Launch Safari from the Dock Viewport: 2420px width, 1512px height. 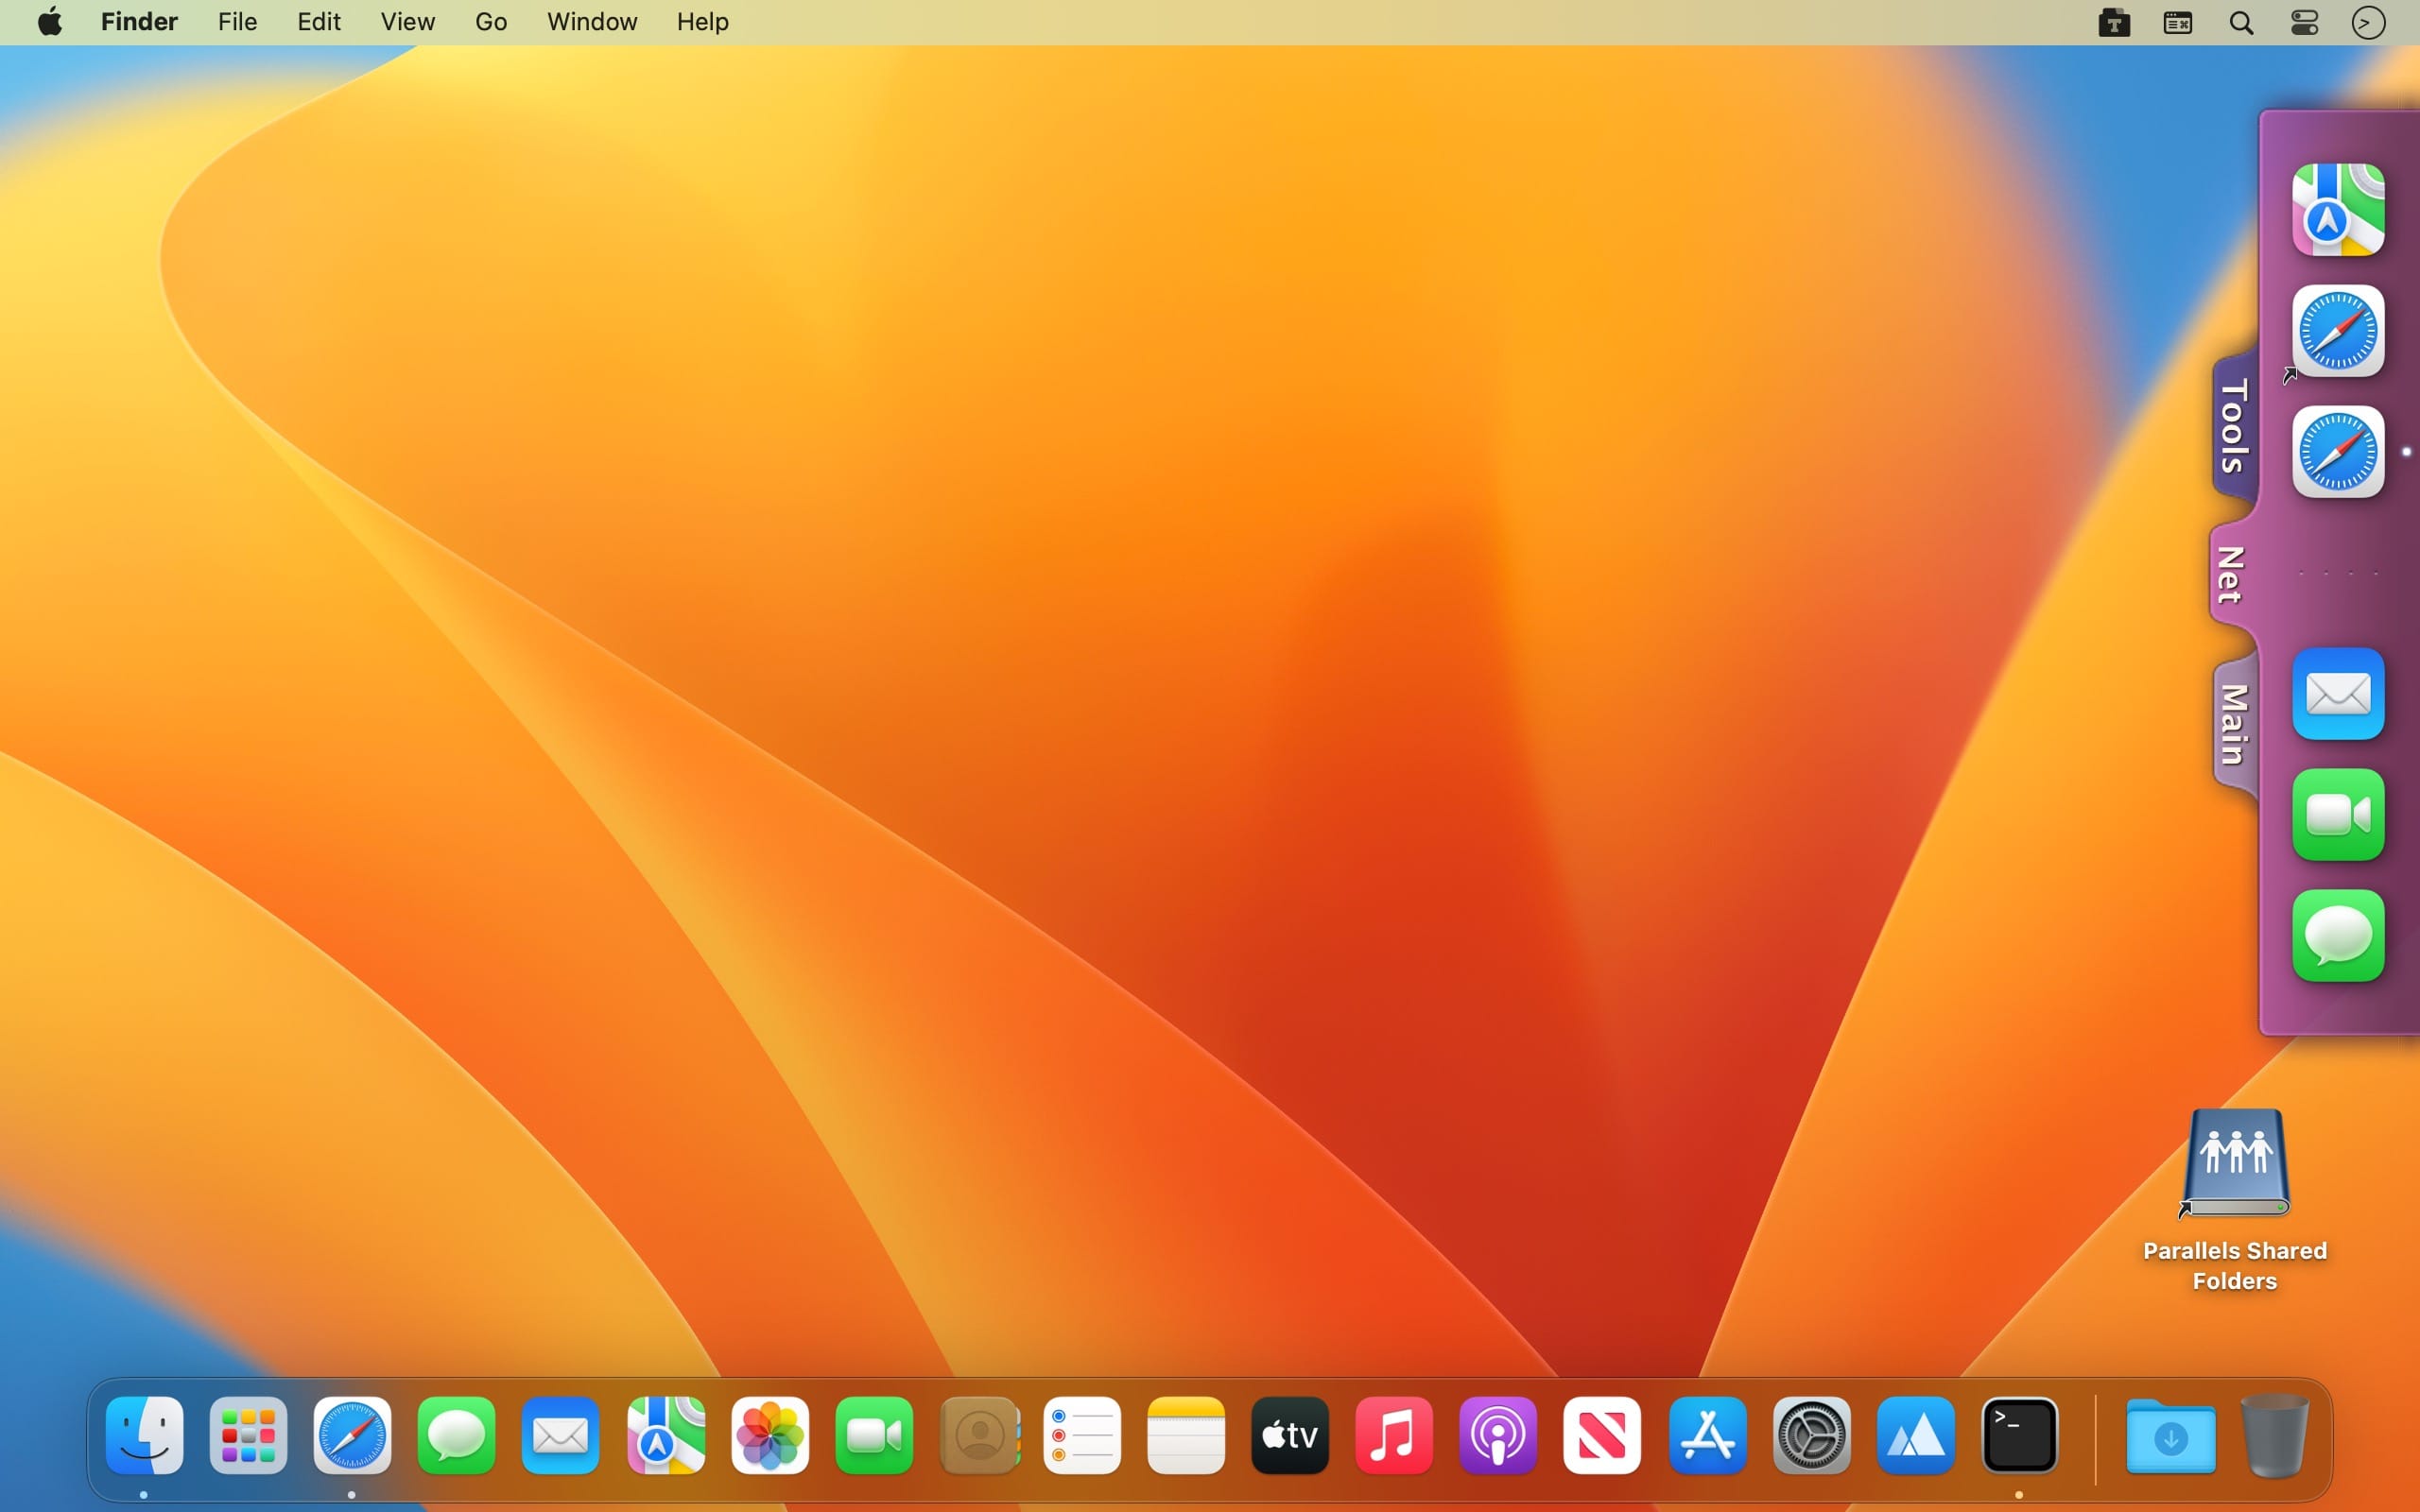[352, 1435]
